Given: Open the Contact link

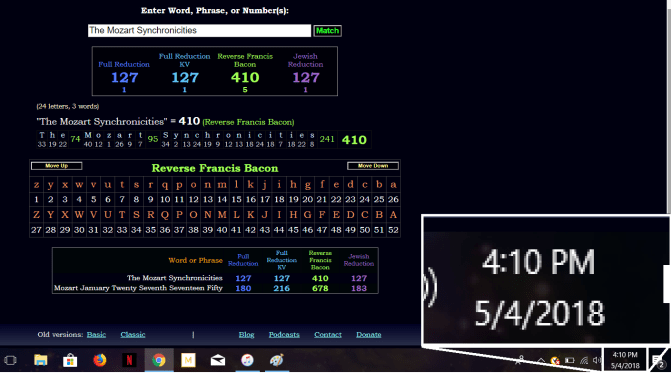Looking at the screenshot, I should (x=328, y=335).
